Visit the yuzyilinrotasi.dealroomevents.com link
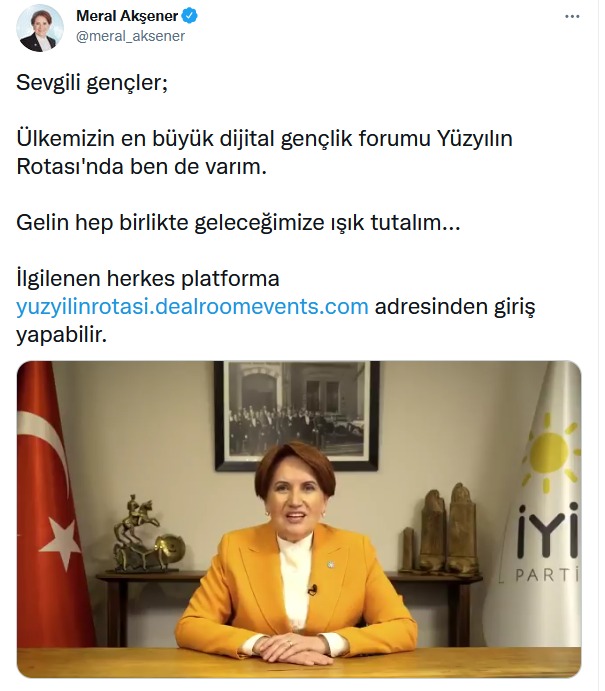This screenshot has width=605, height=691. point(192,306)
